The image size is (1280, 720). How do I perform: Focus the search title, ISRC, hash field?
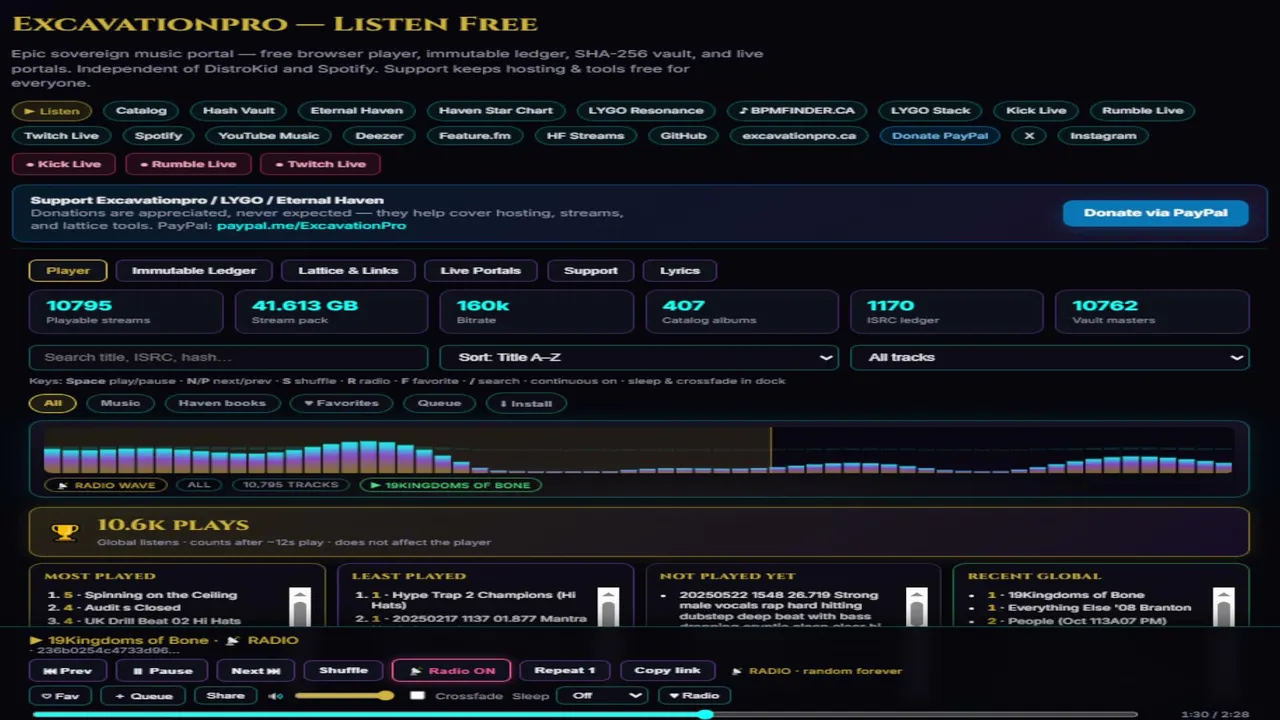(229, 358)
